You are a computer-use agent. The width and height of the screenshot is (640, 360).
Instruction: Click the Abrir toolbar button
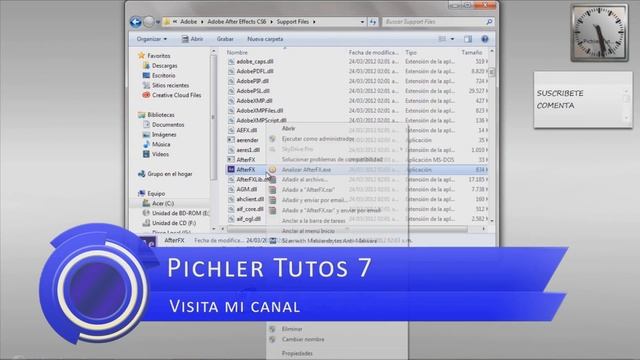pyautogui.click(x=192, y=39)
